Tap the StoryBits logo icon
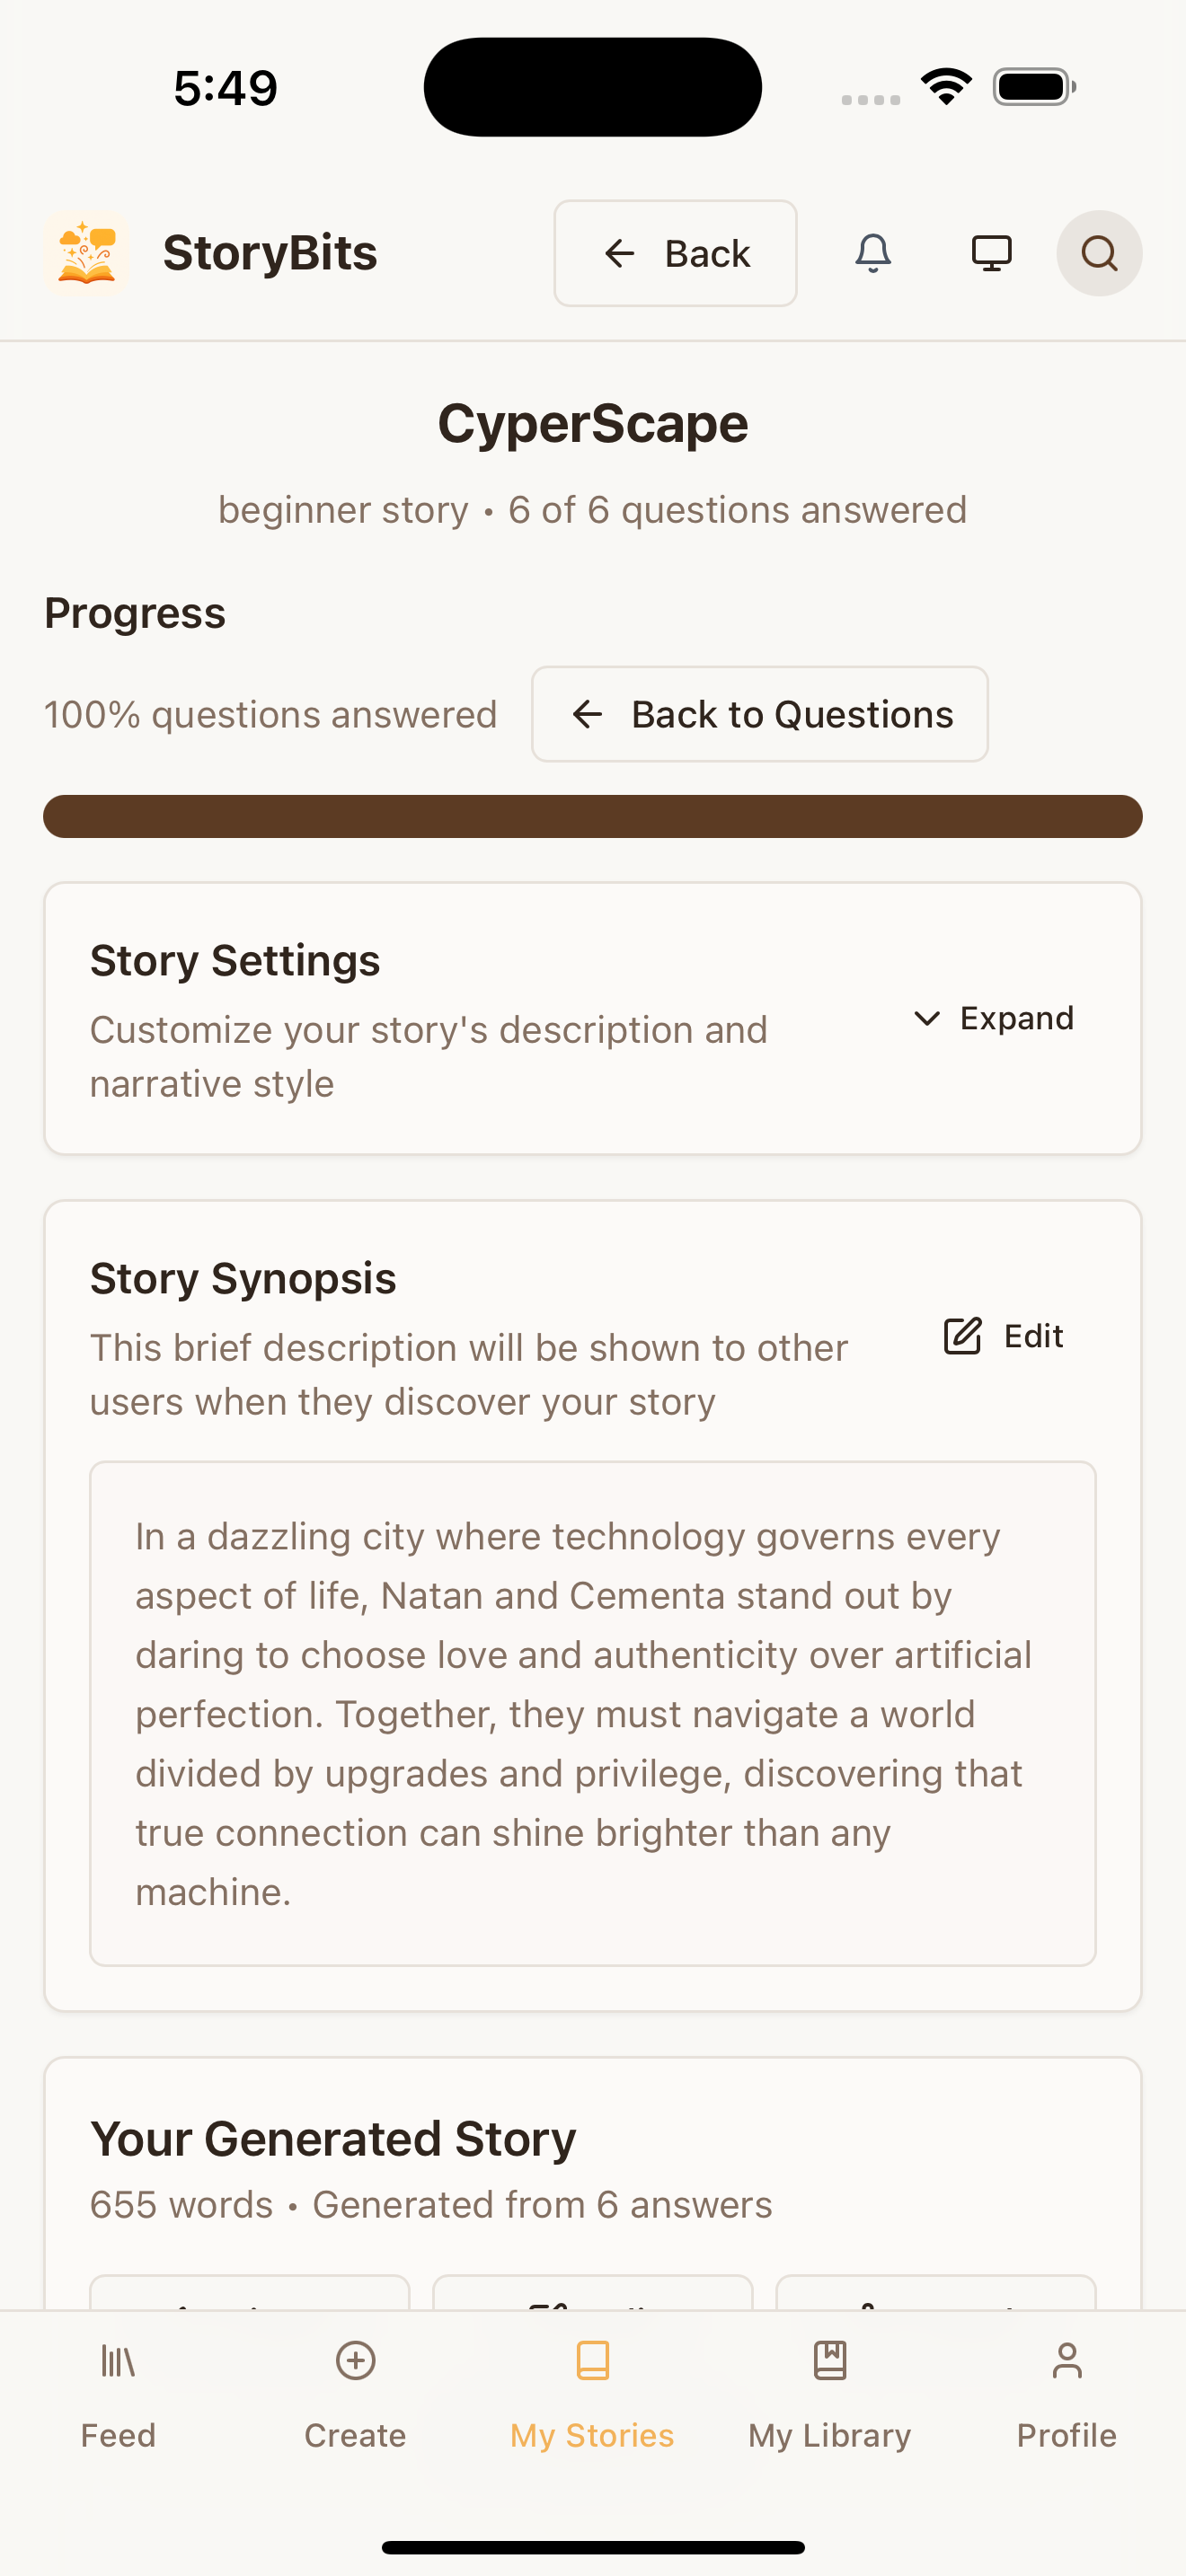1186x2576 pixels. pyautogui.click(x=87, y=253)
